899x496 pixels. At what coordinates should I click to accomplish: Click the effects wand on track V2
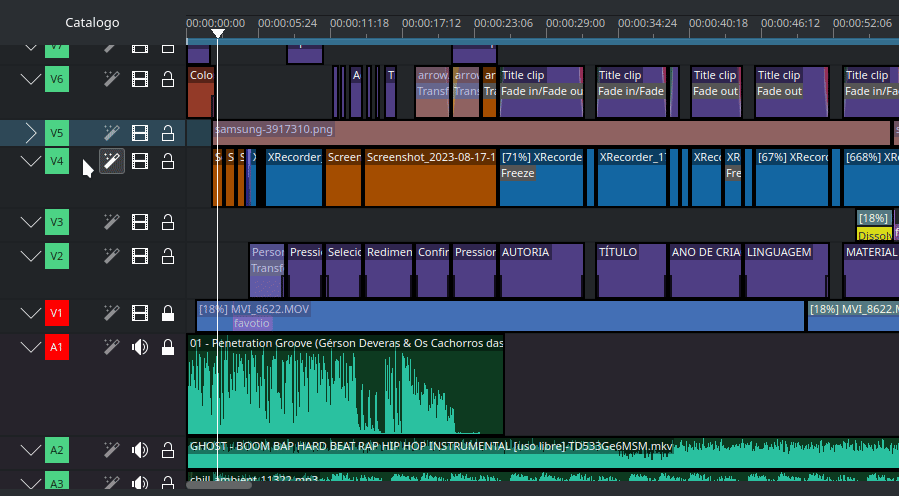(x=112, y=255)
